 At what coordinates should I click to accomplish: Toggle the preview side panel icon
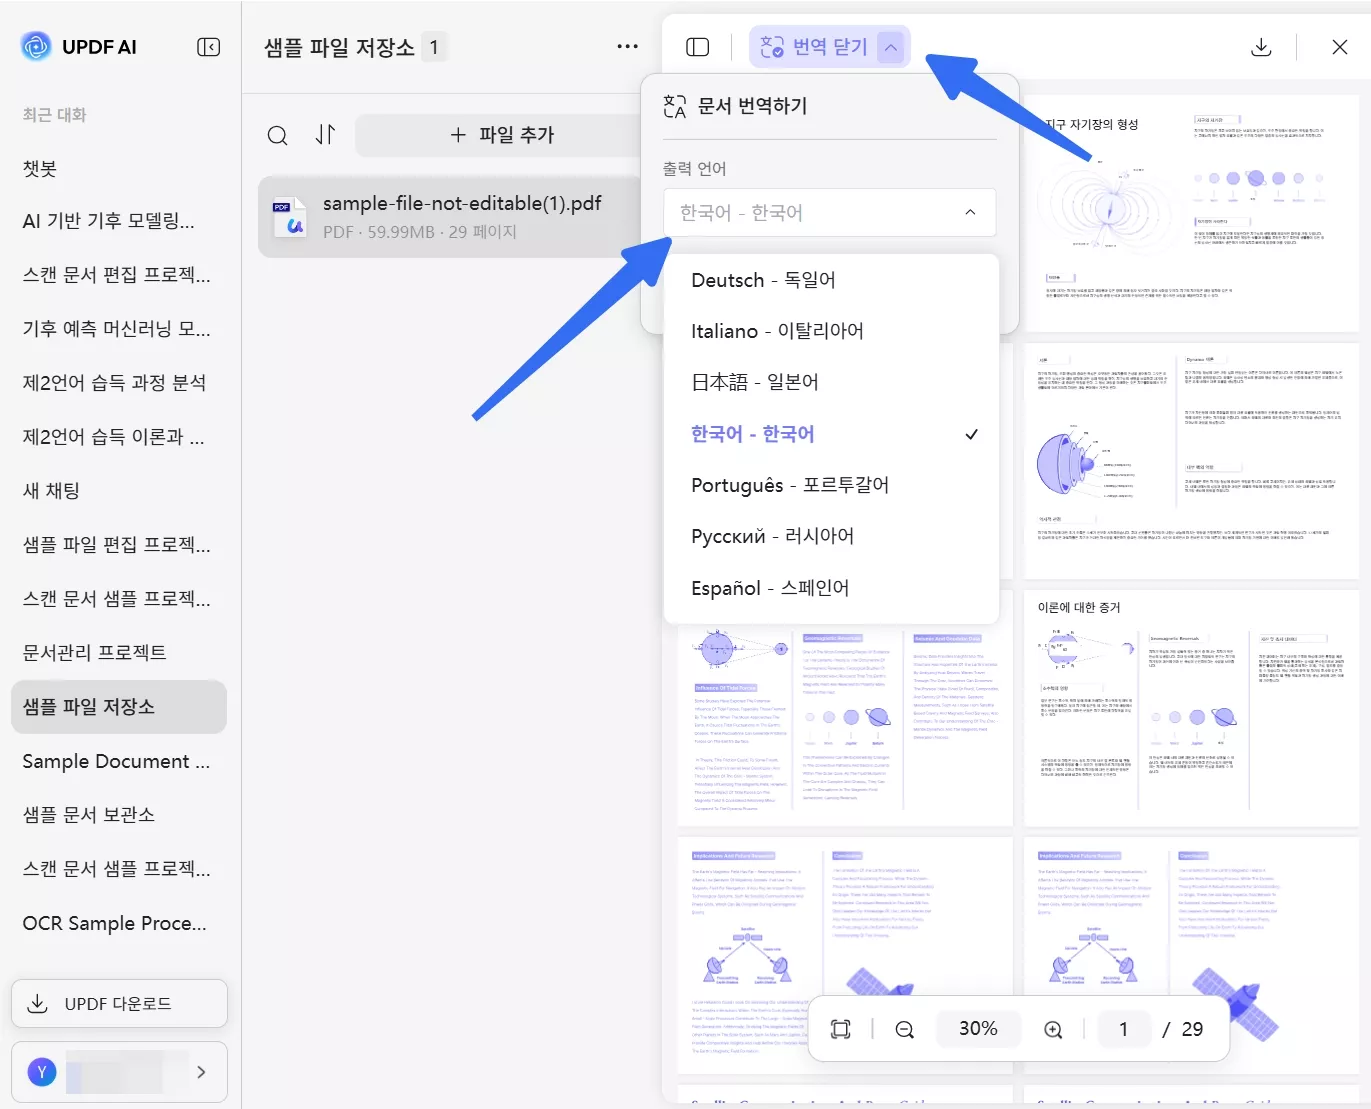[x=697, y=46]
